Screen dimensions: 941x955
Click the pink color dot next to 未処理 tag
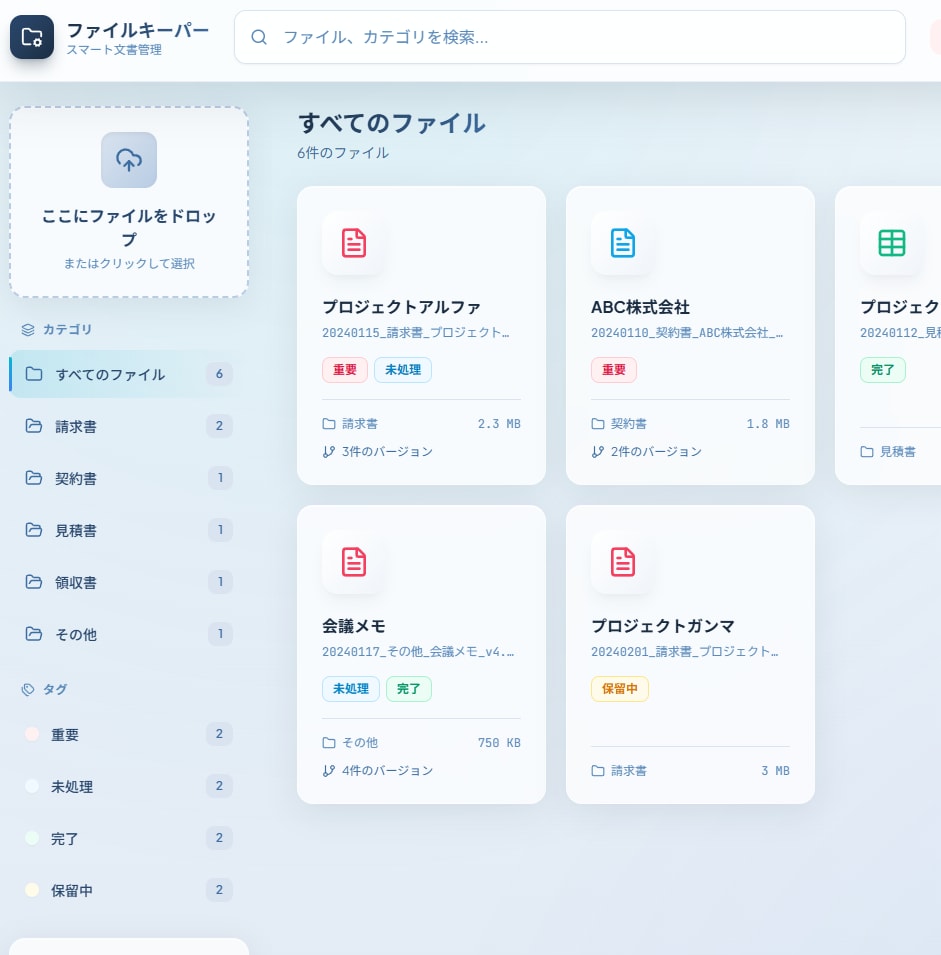(31, 786)
